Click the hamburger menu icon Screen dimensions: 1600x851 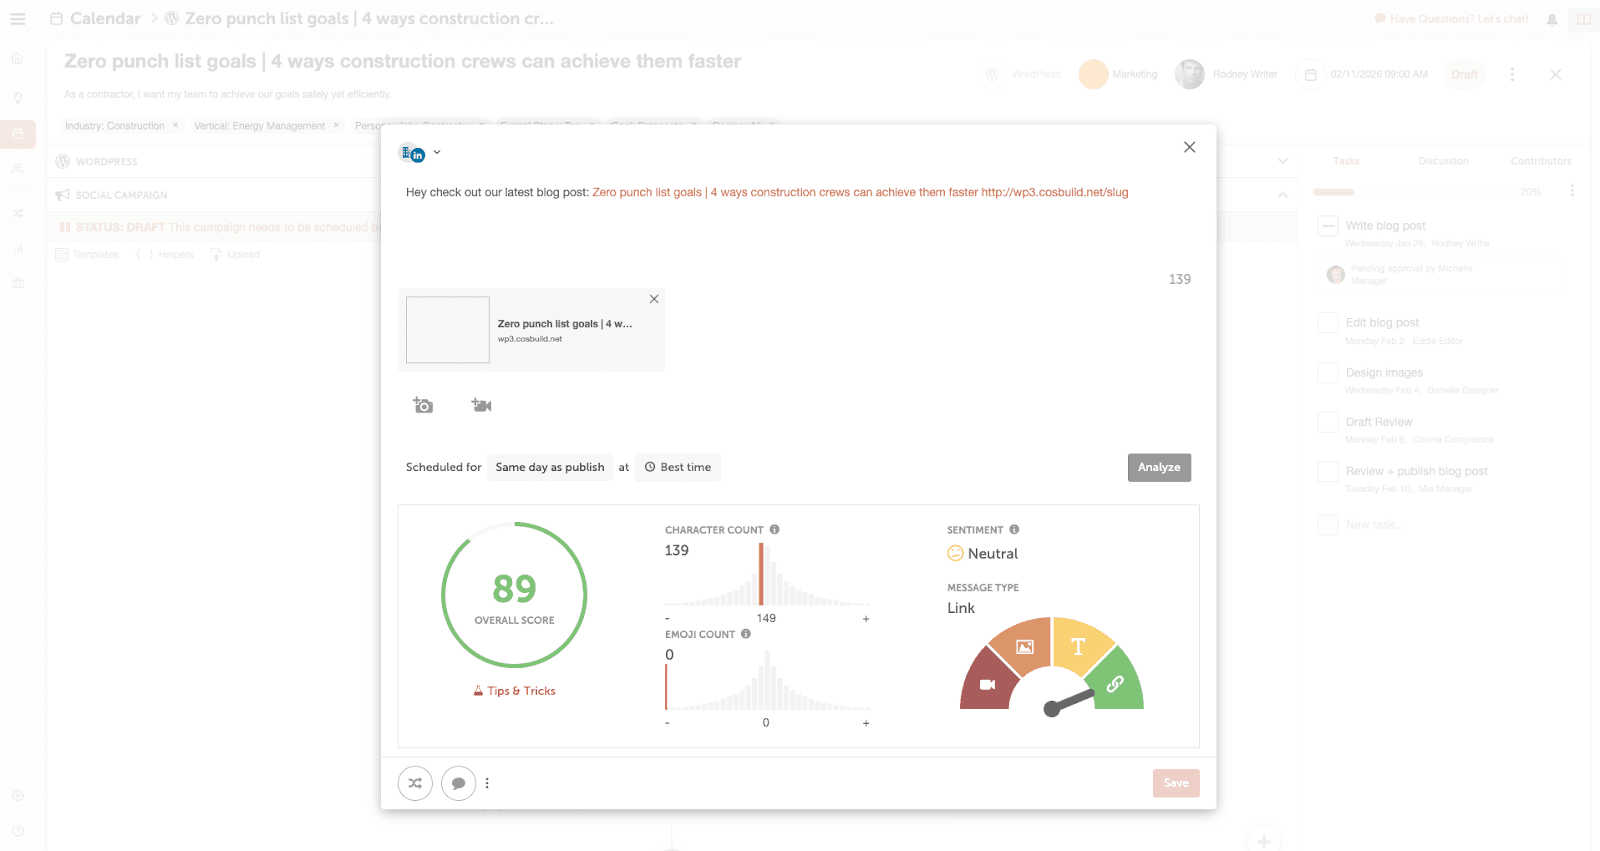point(18,19)
